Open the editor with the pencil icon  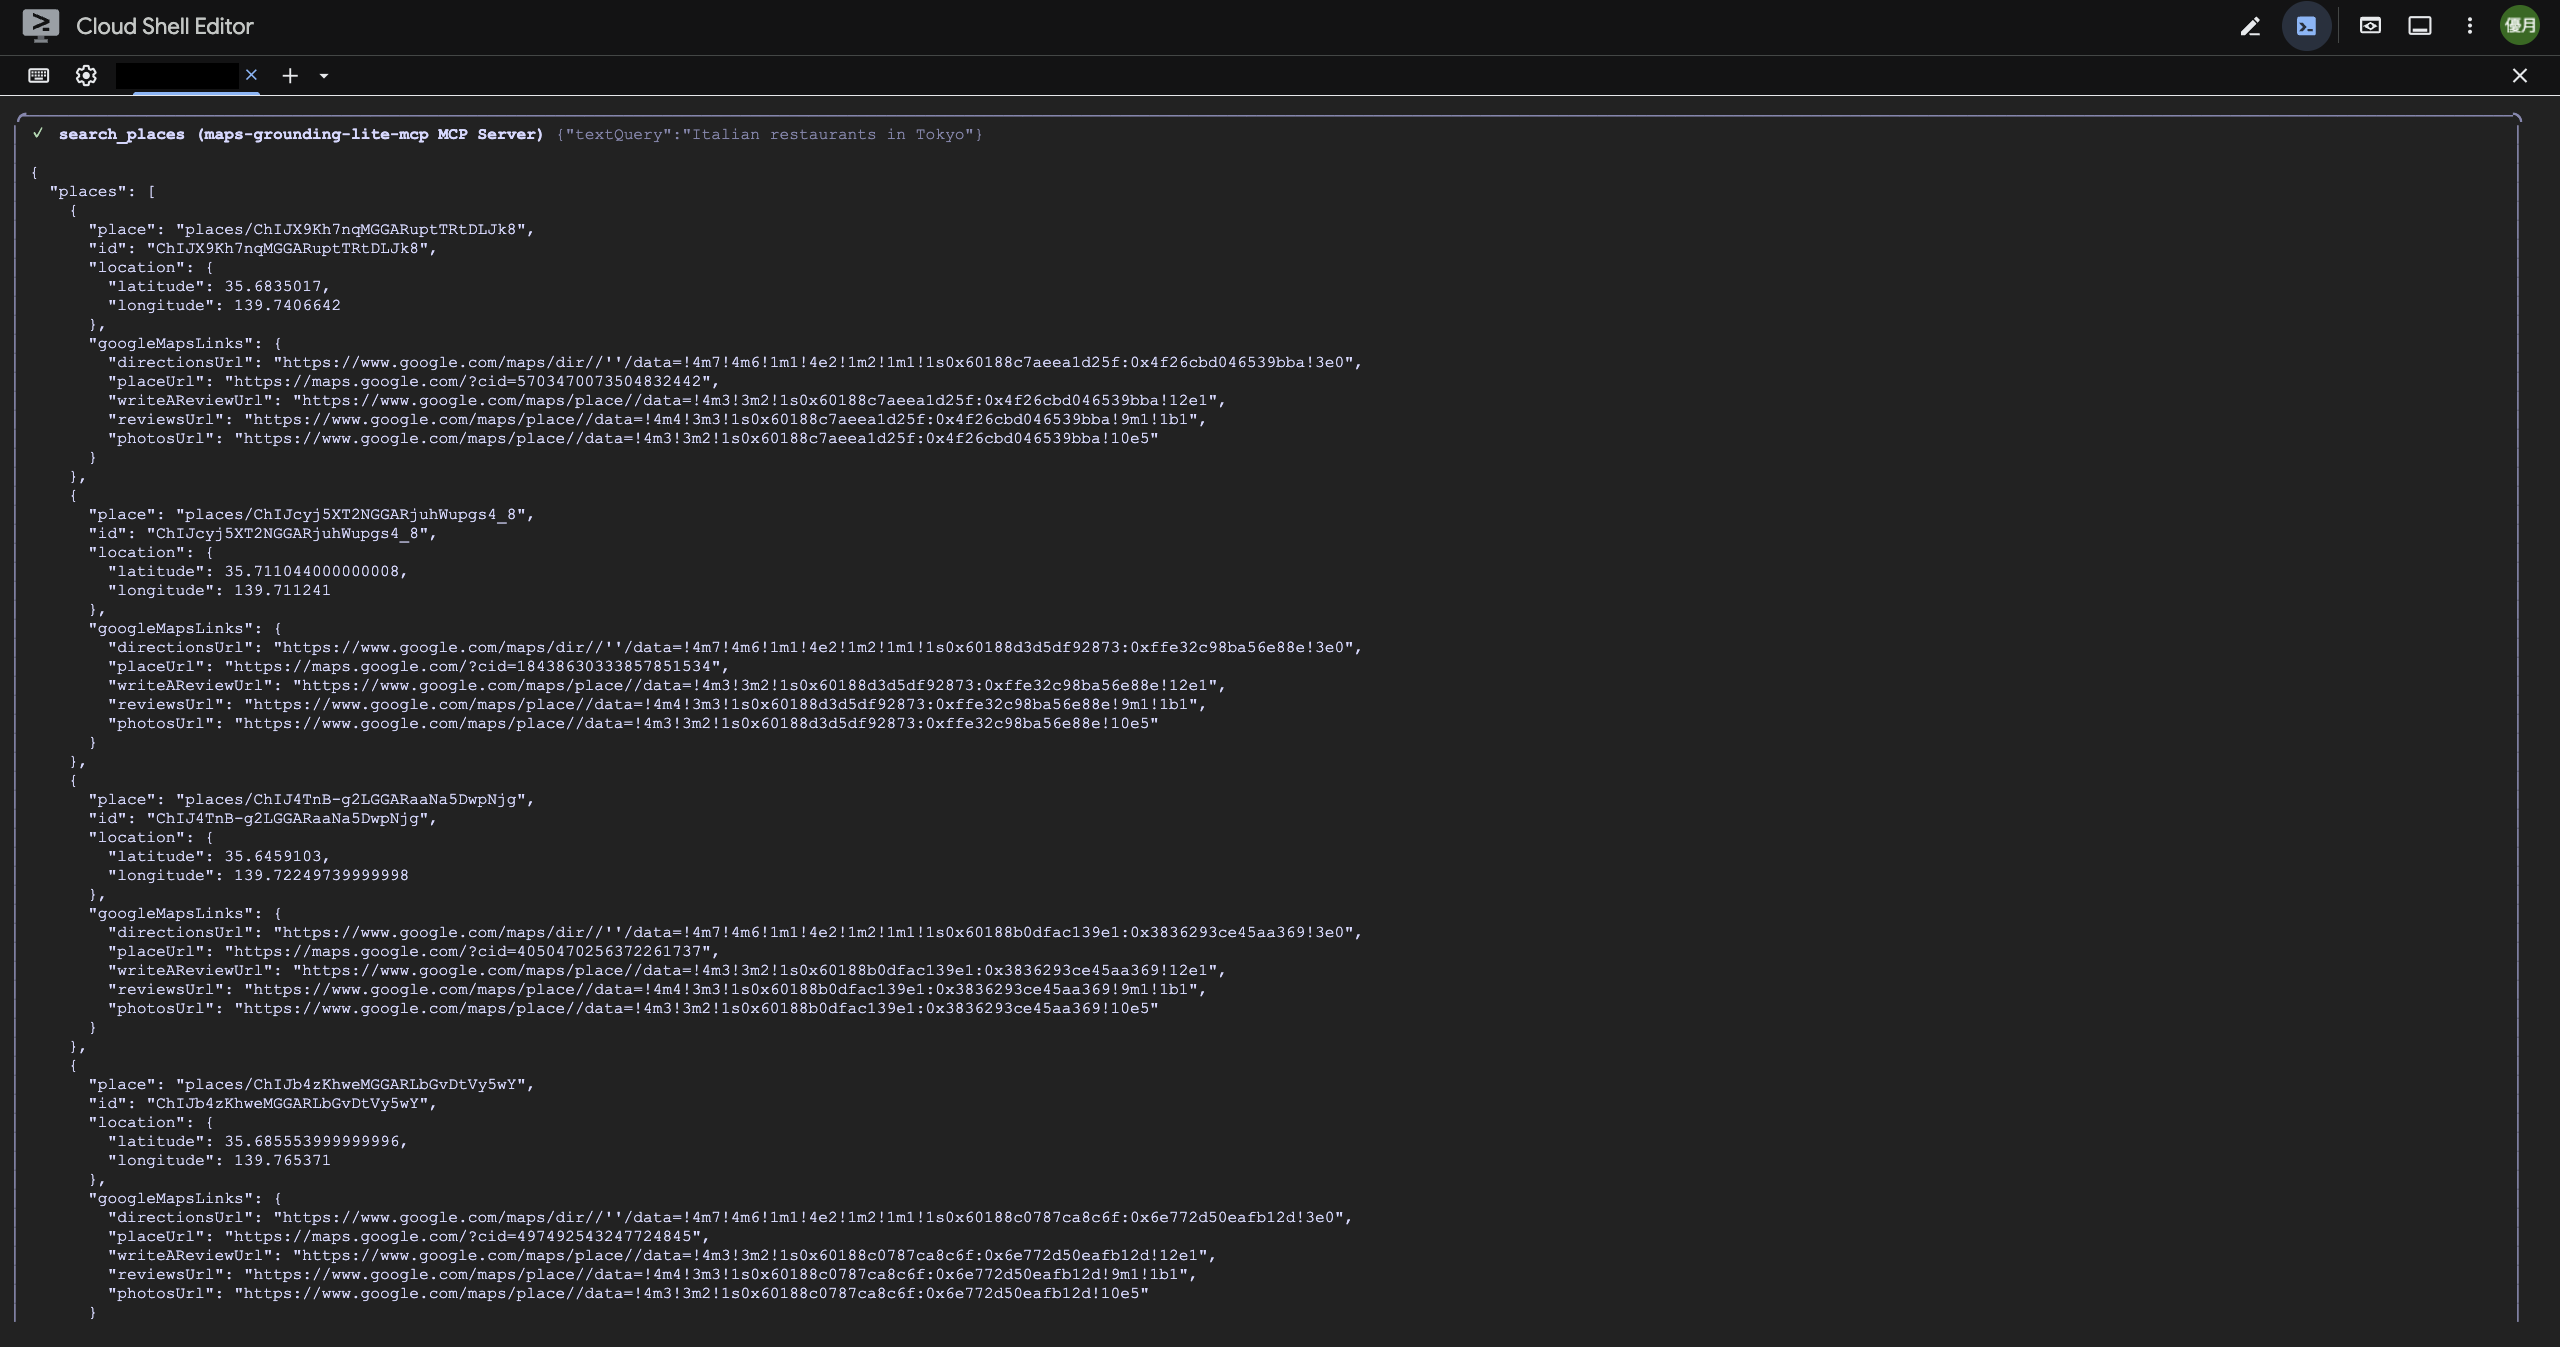(2250, 27)
